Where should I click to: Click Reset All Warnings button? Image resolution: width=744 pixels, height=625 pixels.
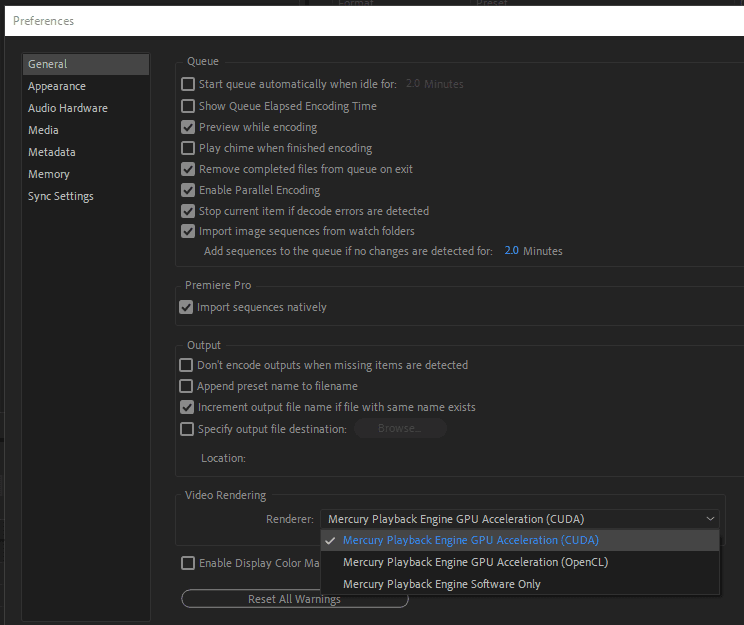pos(294,599)
